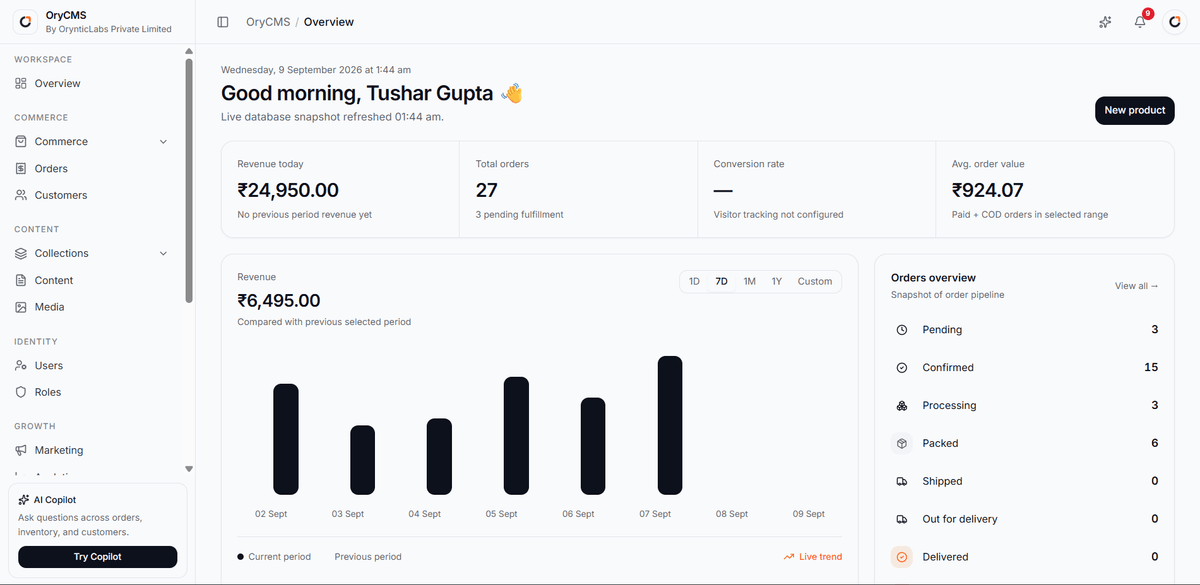This screenshot has width=1200, height=585.
Task: Click the Marketing megaphone icon
Action: tap(21, 451)
